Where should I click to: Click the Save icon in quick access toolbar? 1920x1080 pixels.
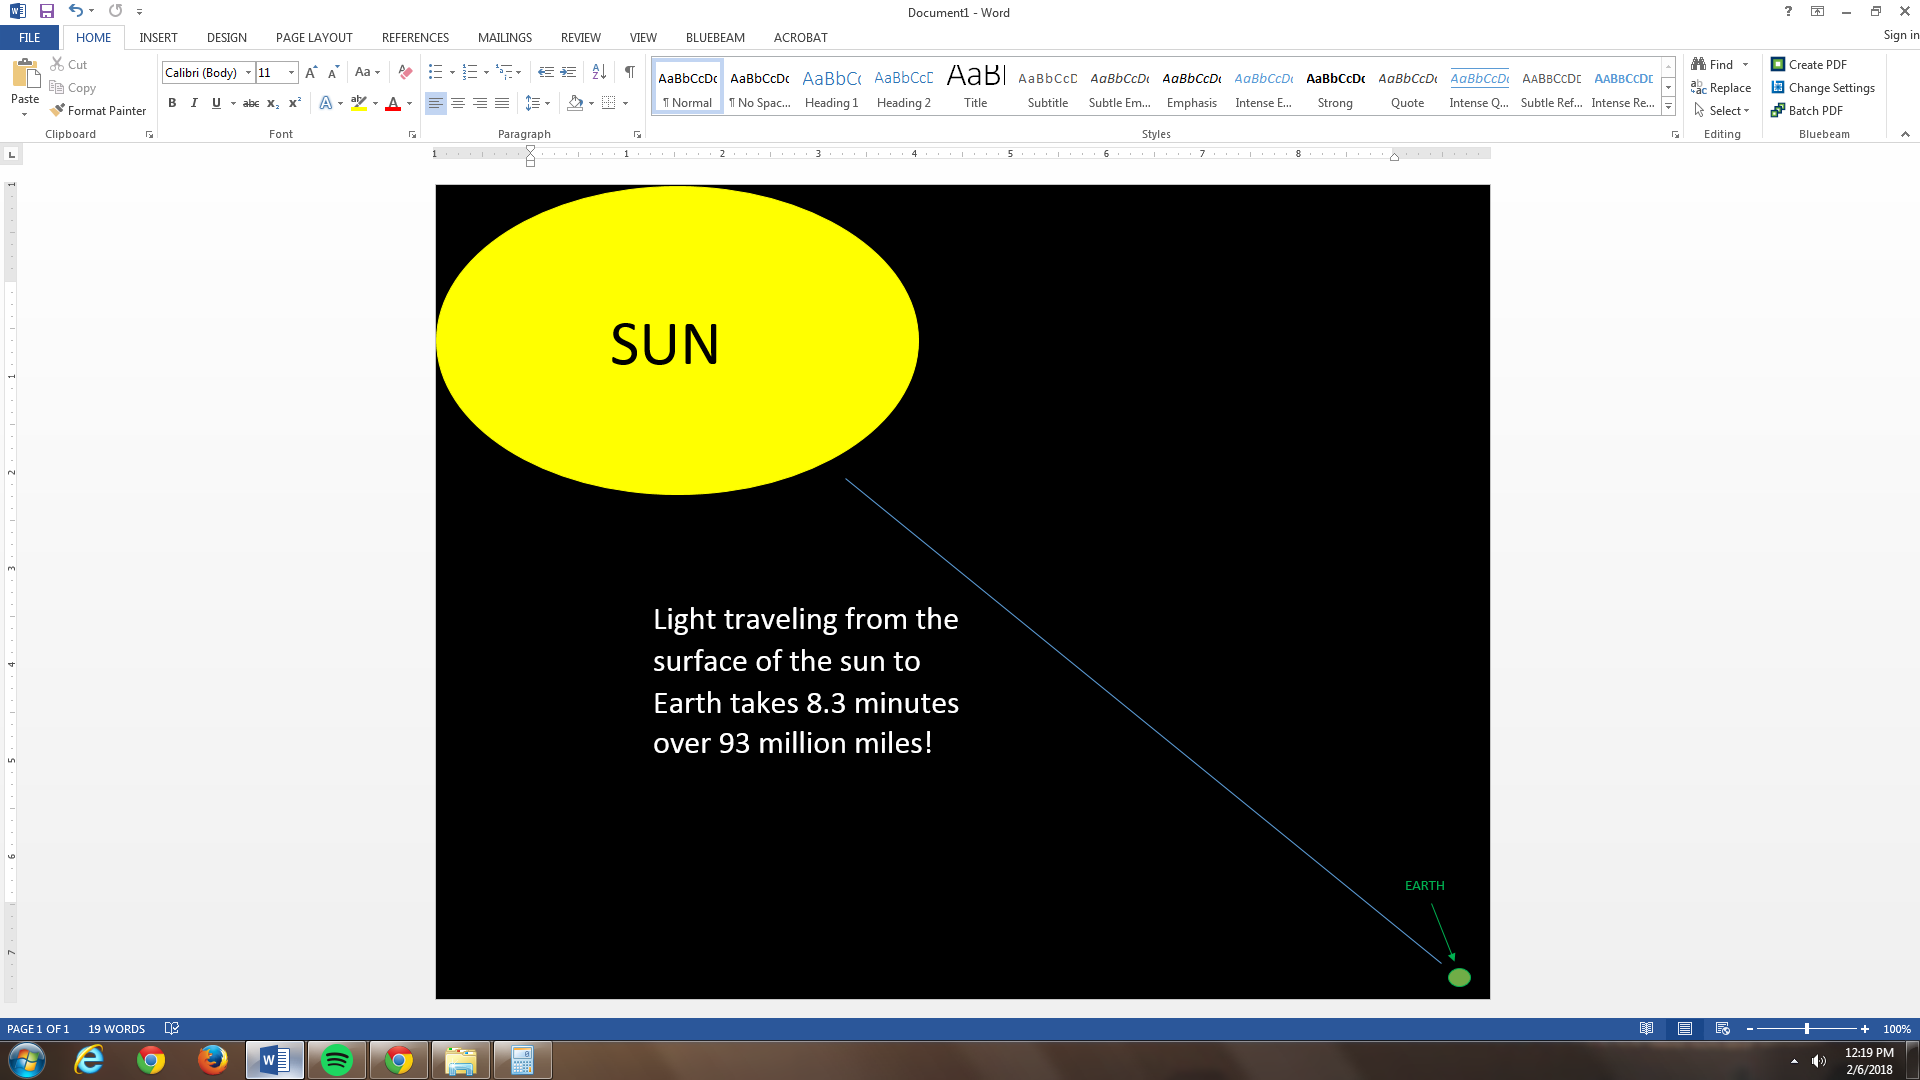[46, 11]
